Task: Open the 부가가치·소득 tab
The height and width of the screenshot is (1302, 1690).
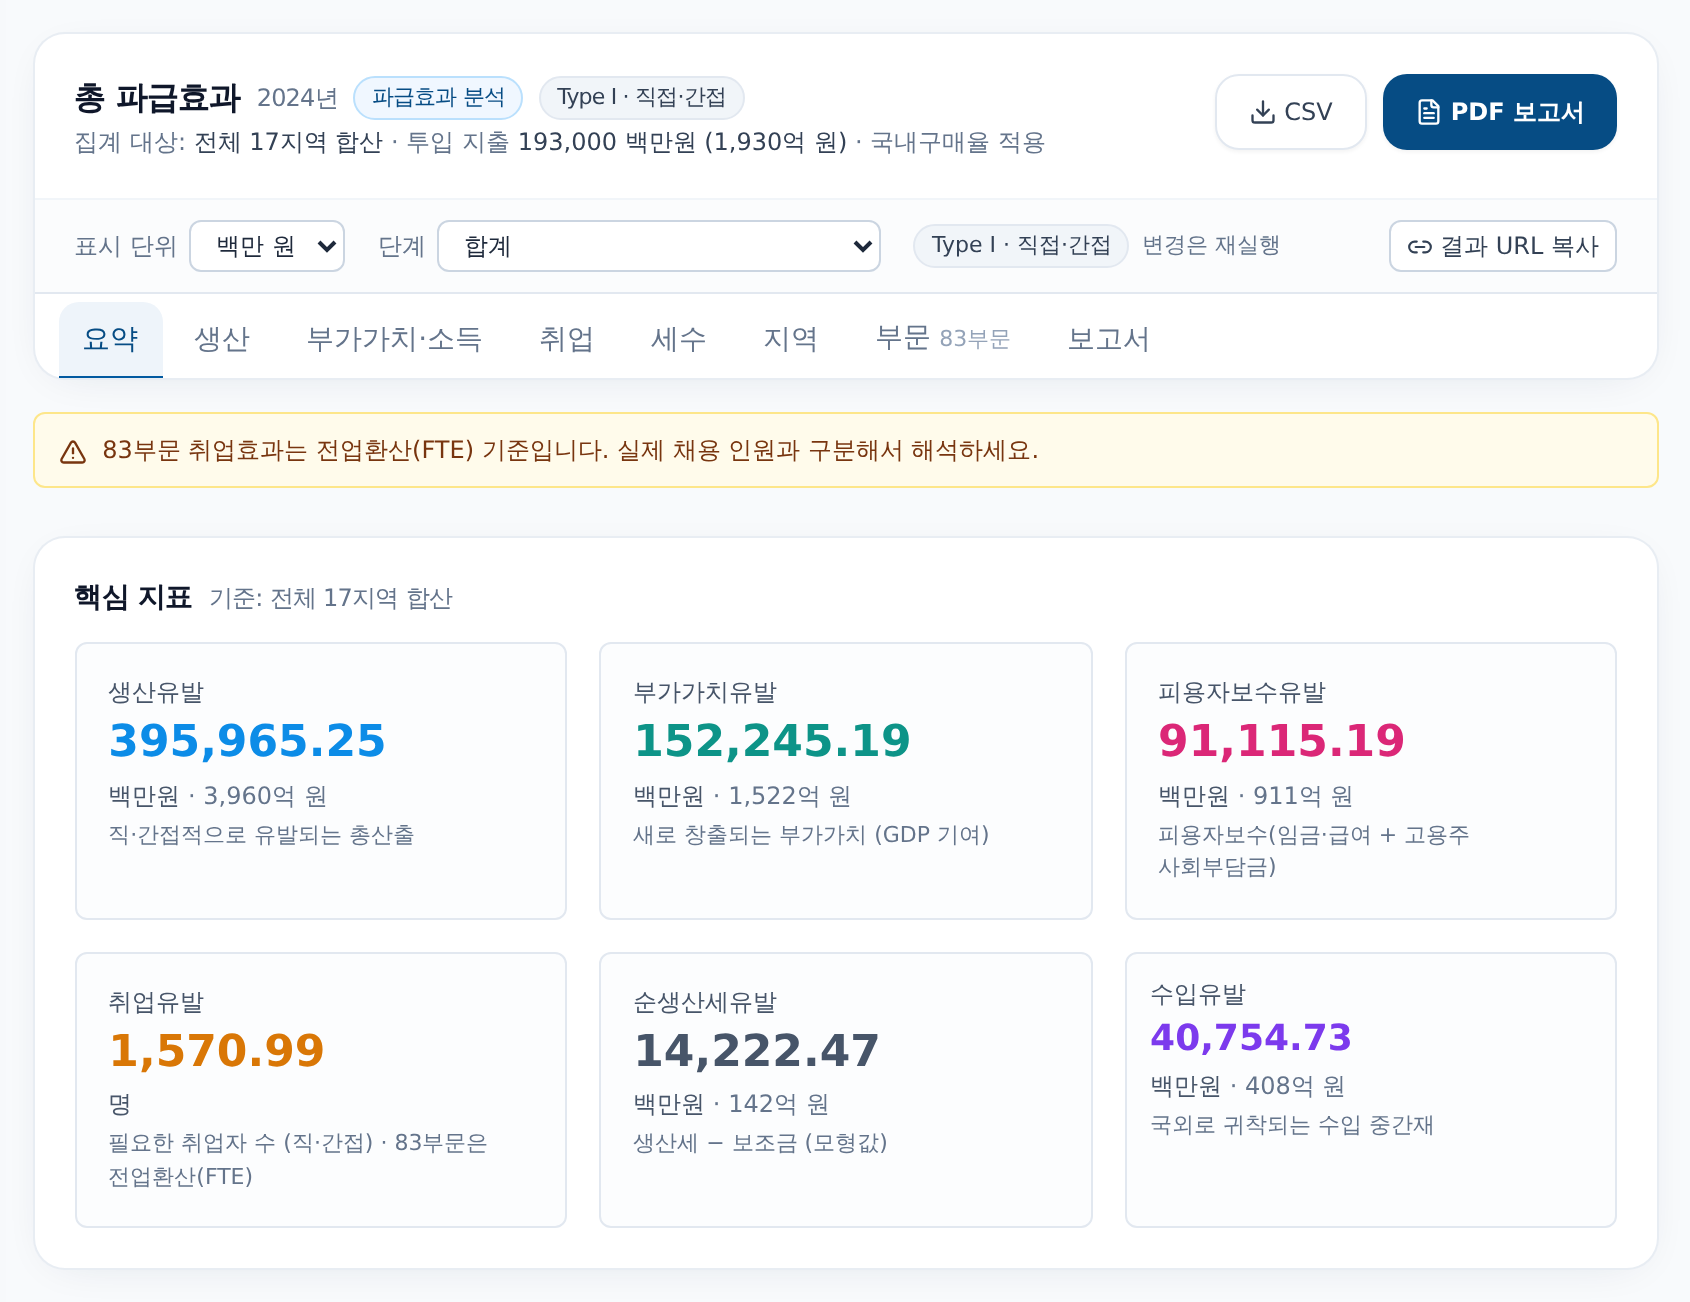Action: tap(394, 339)
